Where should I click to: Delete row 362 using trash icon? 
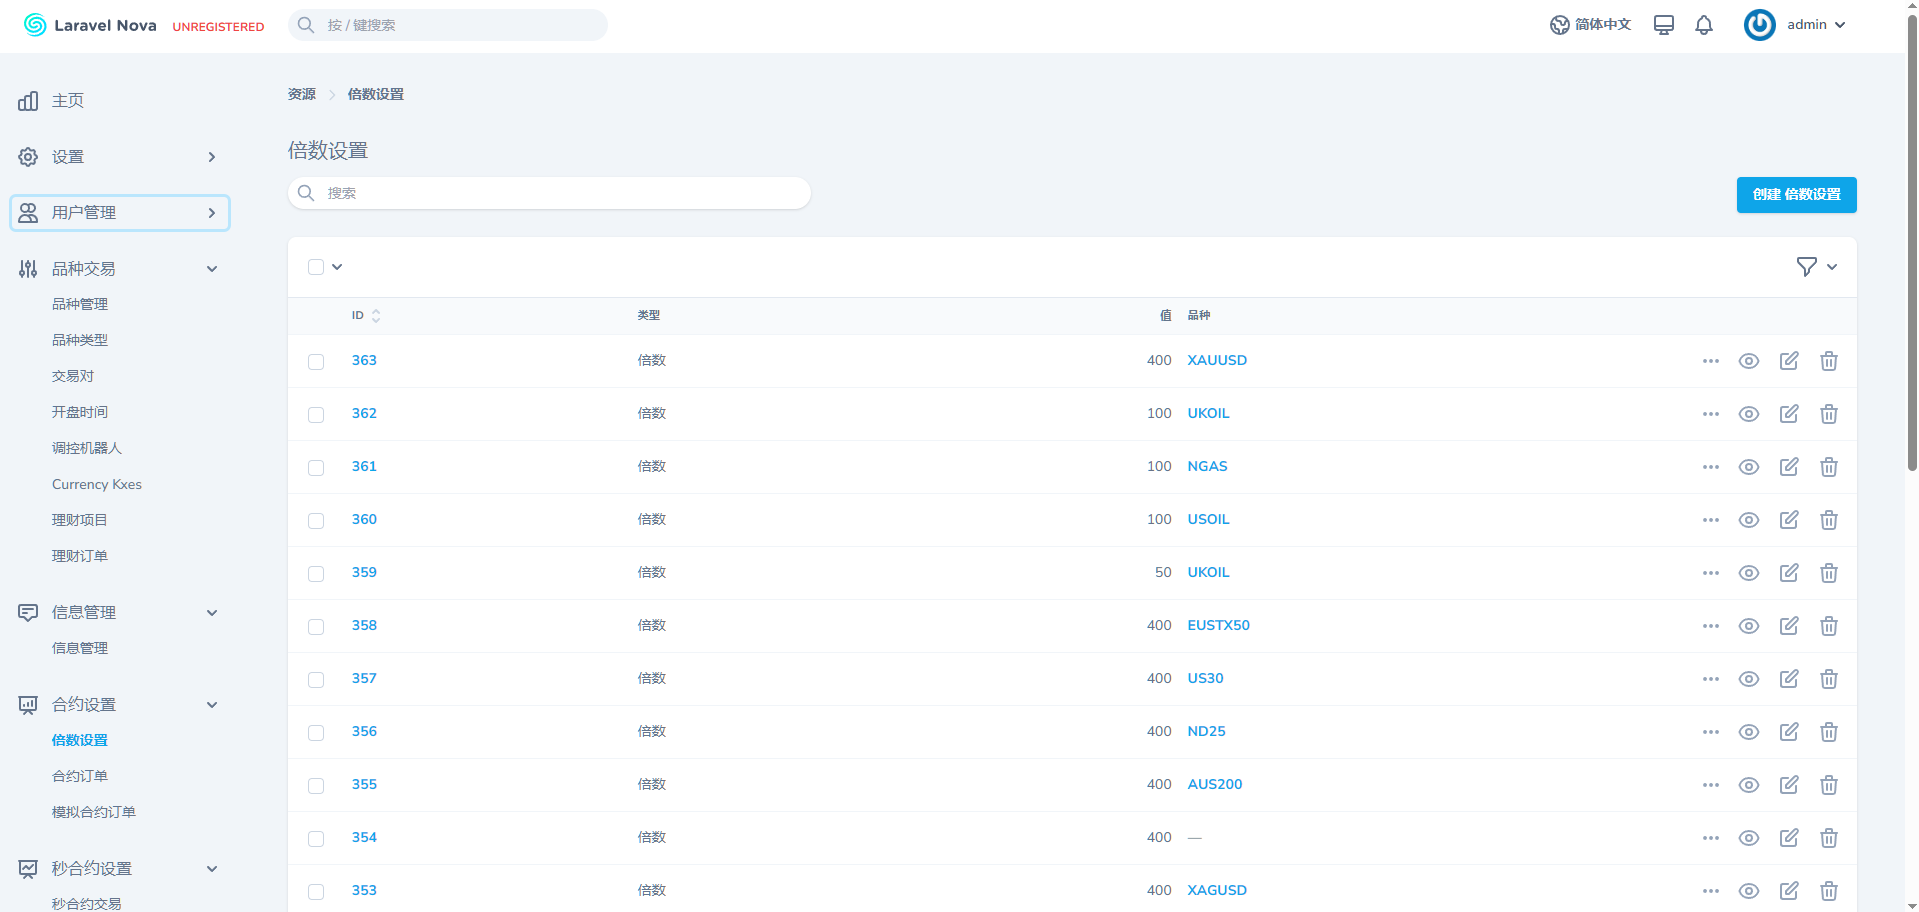tap(1829, 414)
